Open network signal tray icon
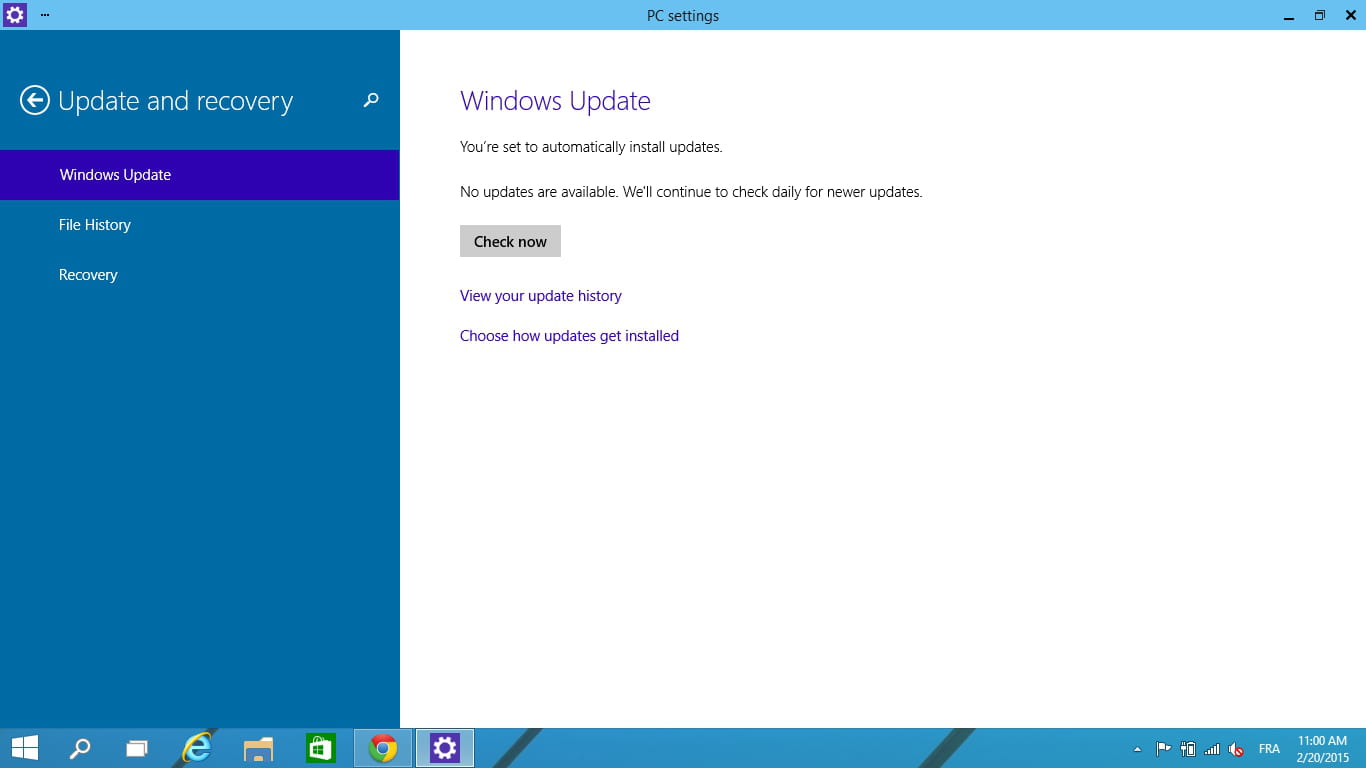 [x=1212, y=748]
